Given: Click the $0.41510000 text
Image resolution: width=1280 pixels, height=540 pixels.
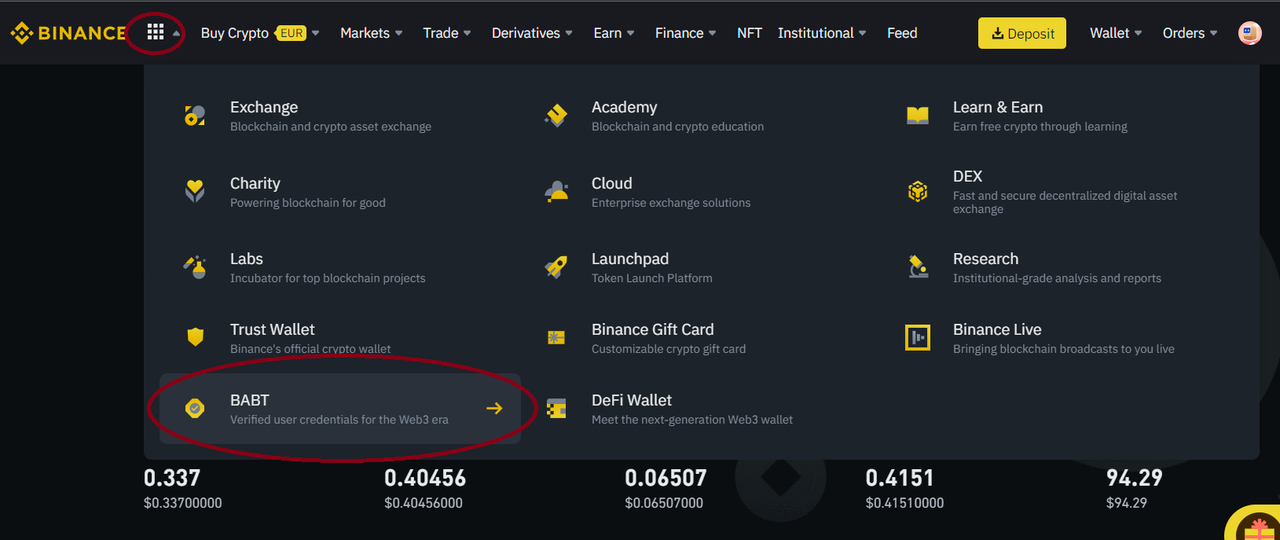Looking at the screenshot, I should point(905,503).
